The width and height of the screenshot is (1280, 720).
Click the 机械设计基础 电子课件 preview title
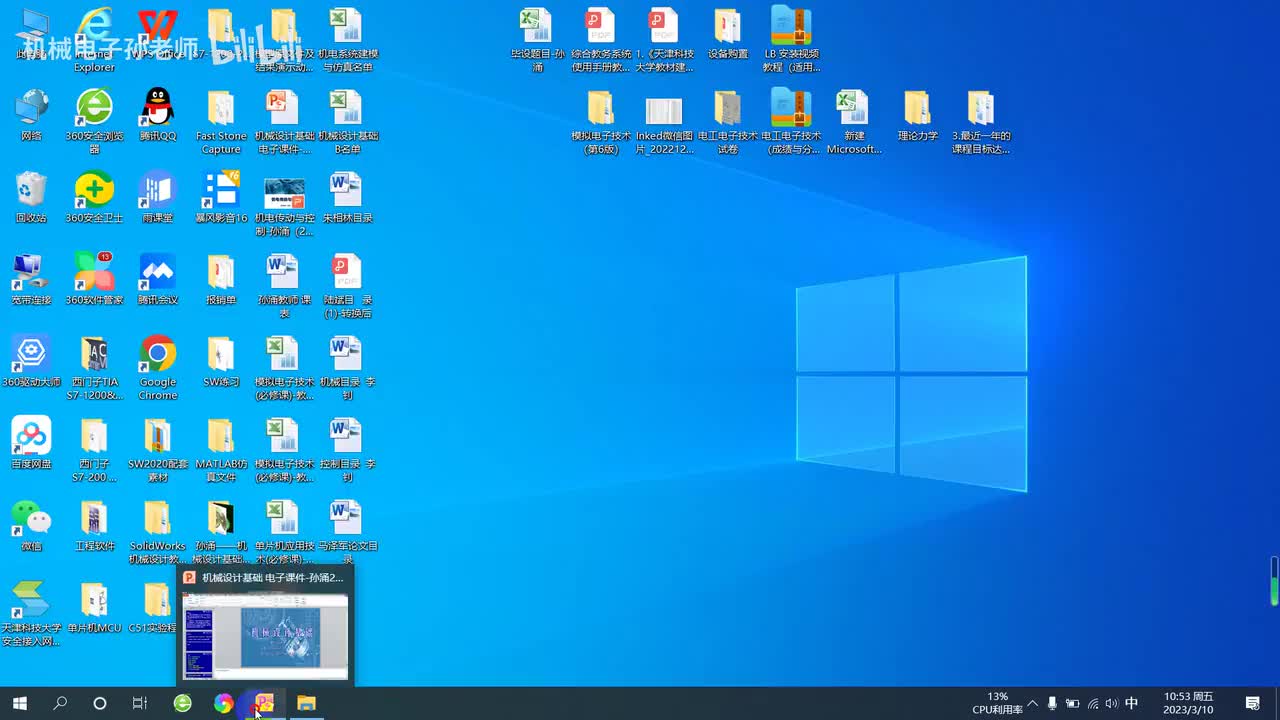coord(272,578)
